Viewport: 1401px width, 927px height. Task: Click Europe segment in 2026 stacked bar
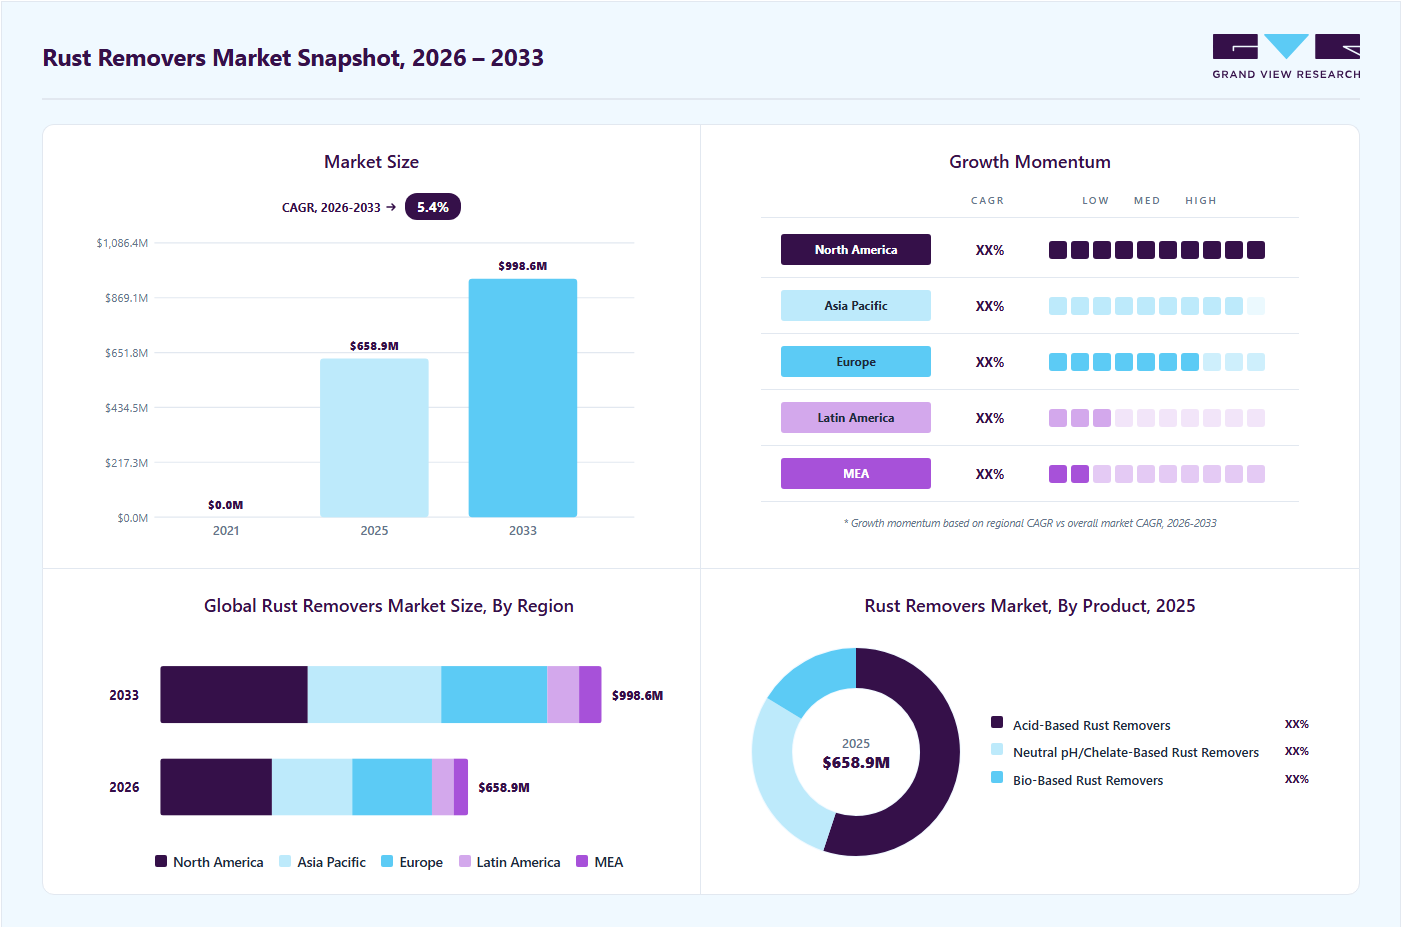[x=392, y=787]
